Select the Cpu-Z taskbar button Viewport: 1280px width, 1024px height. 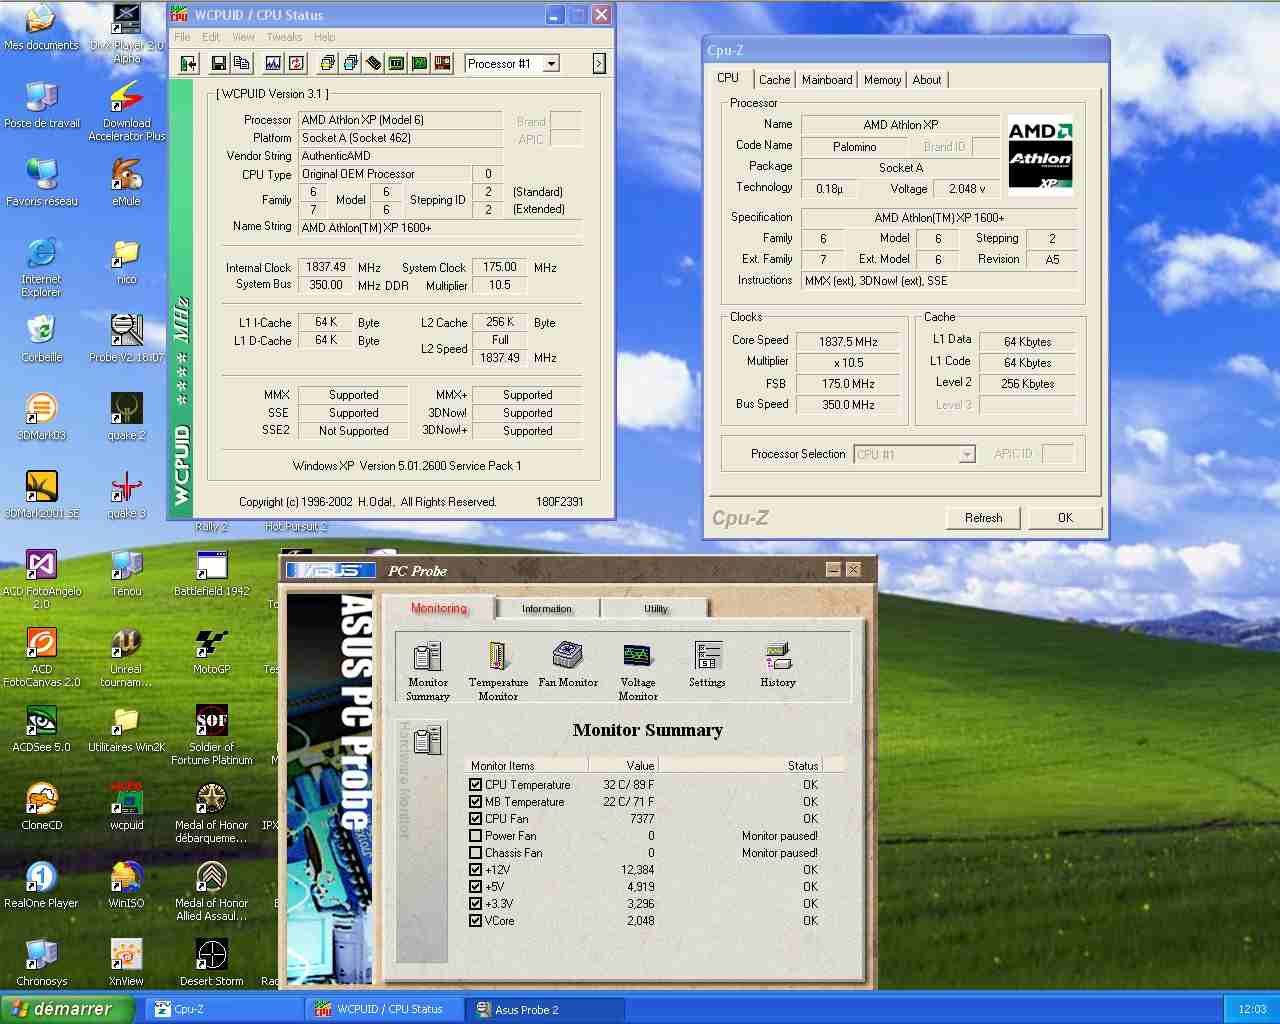coord(224,1010)
